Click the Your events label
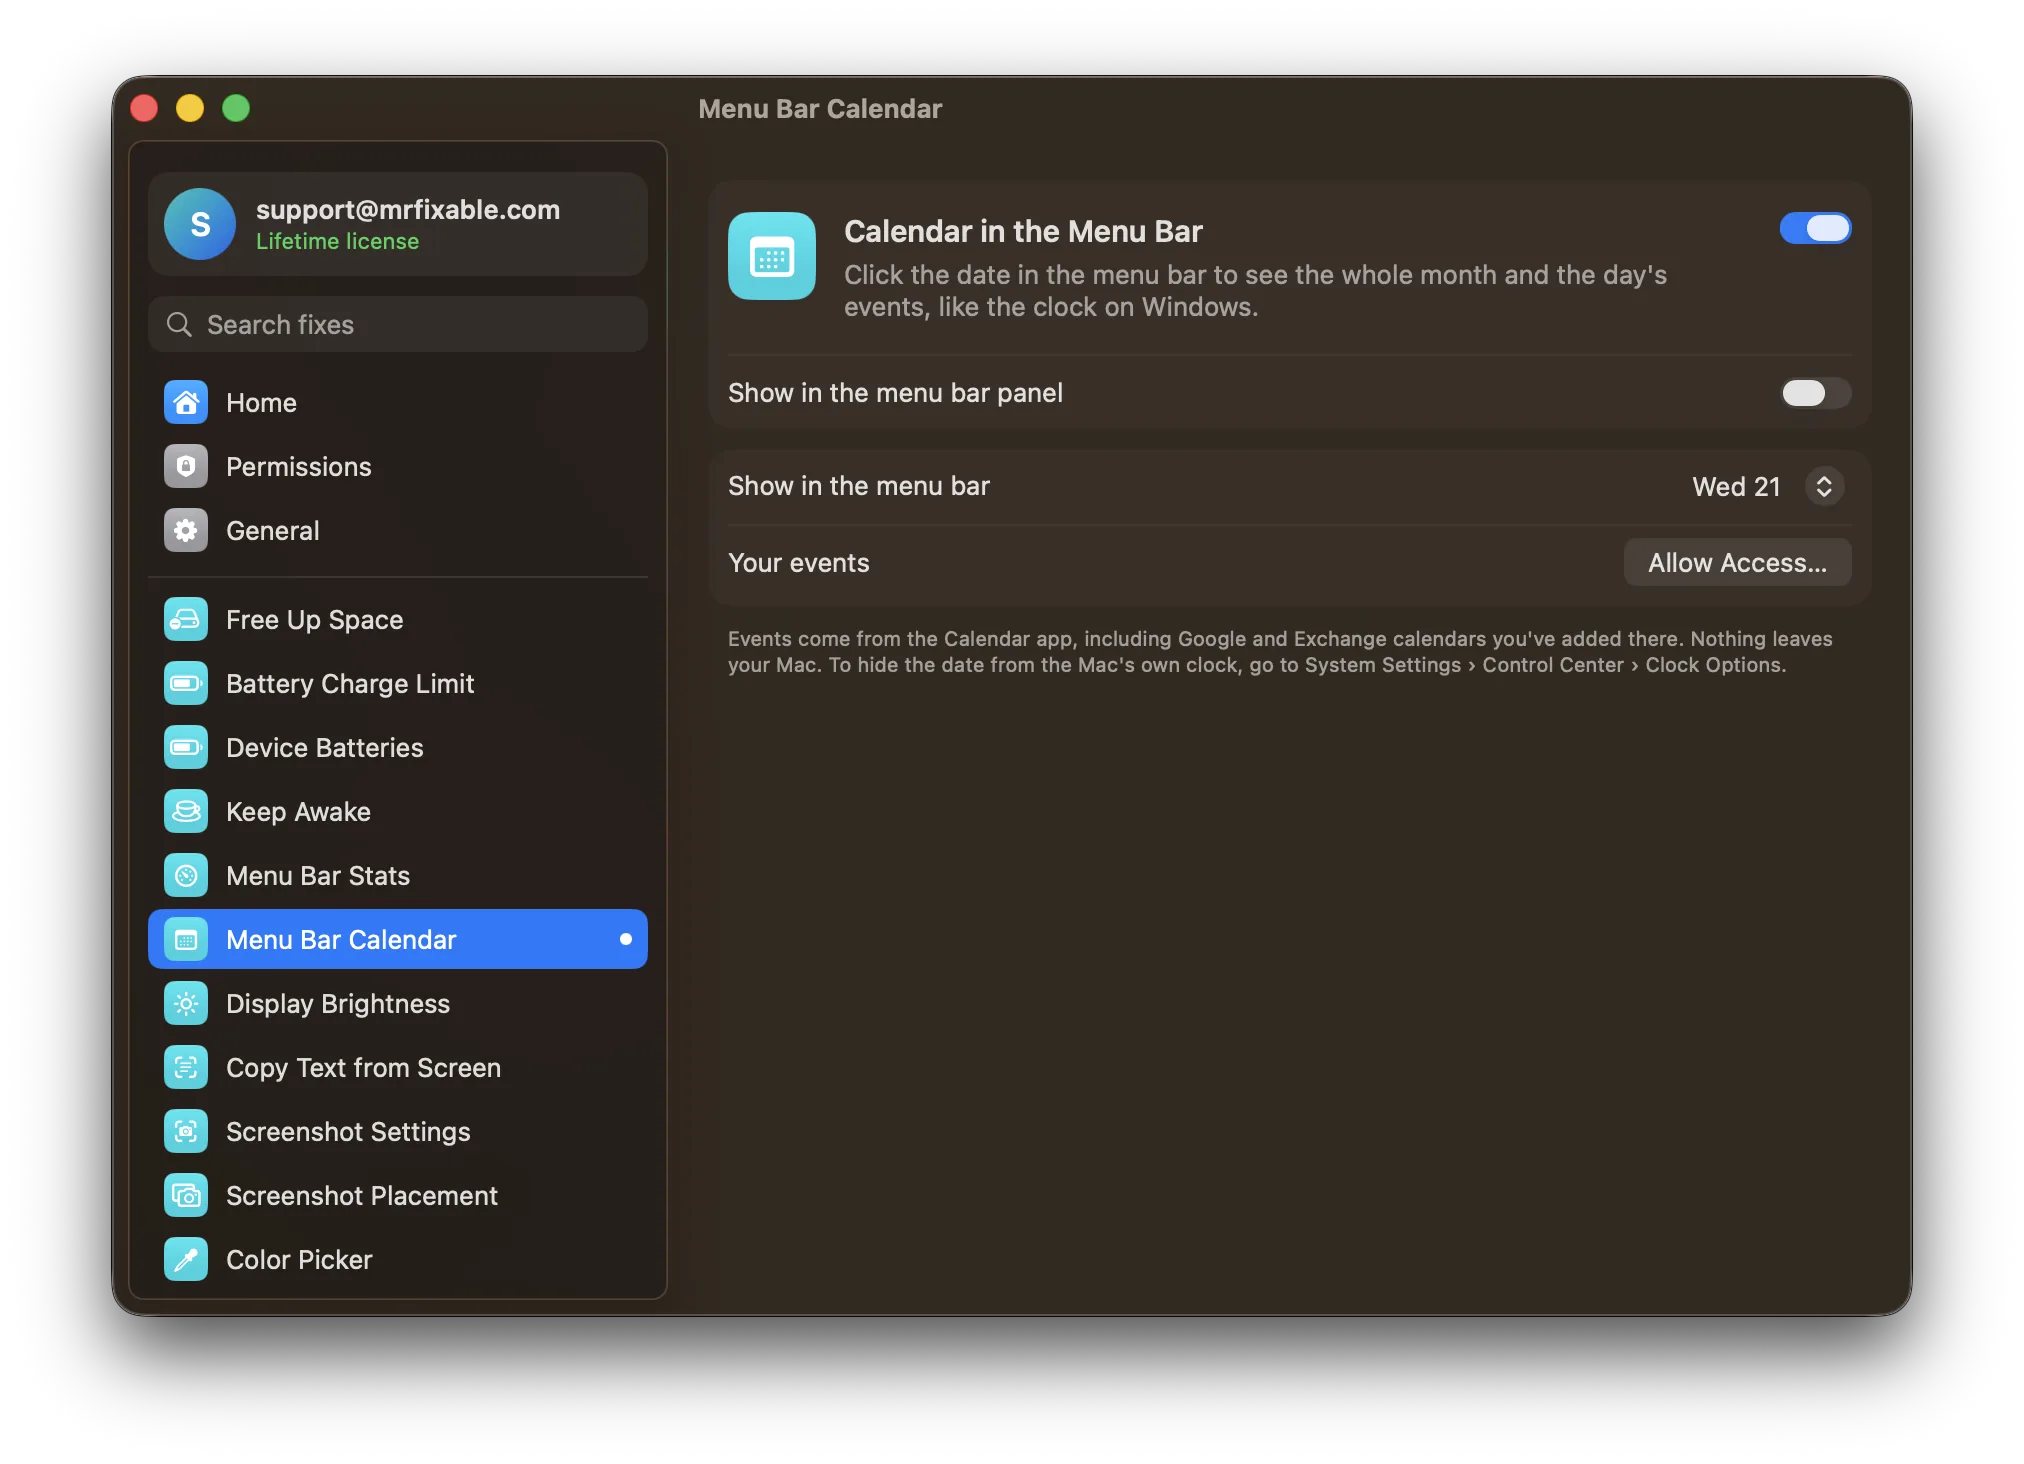Screen dimensions: 2024x1464 pyautogui.click(x=799, y=563)
